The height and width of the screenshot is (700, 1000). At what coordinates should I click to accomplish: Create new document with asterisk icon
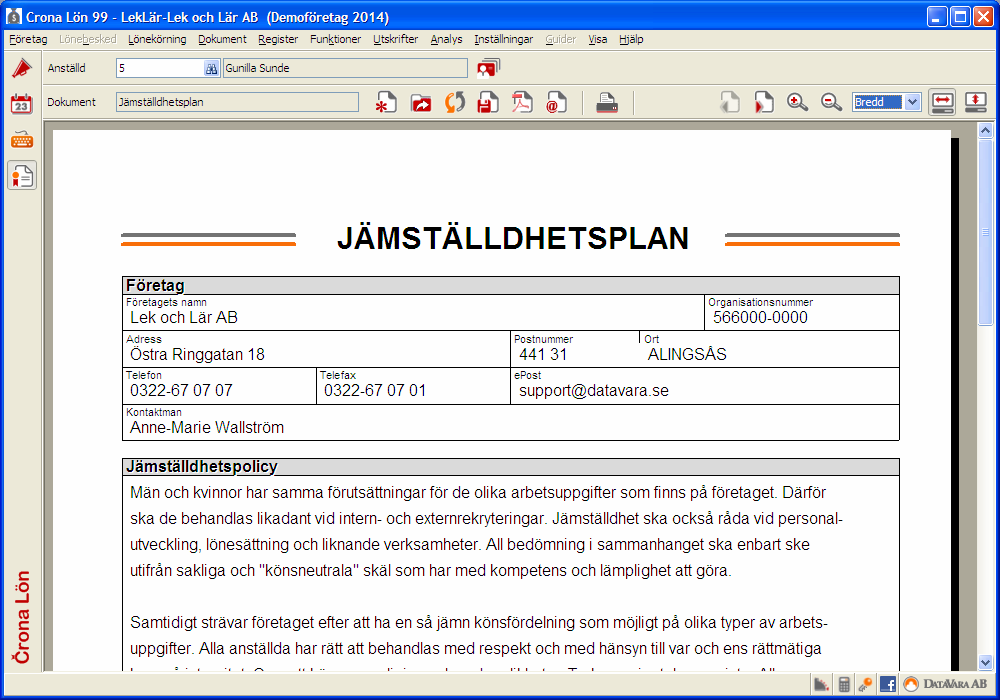pos(386,102)
